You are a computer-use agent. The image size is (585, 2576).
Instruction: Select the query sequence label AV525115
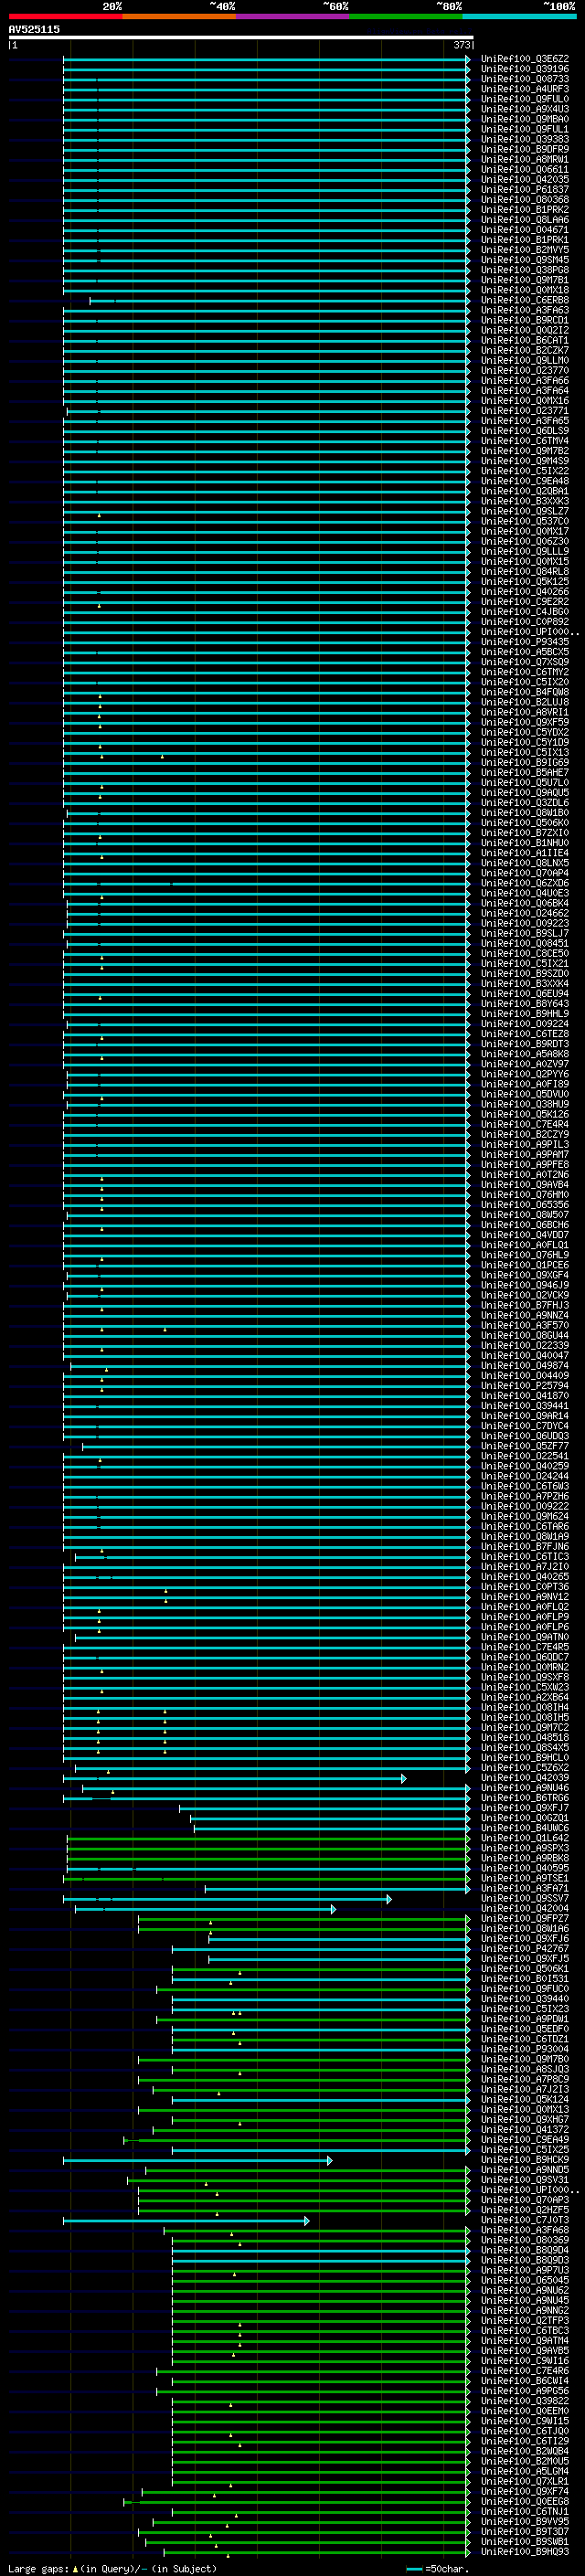(x=34, y=29)
